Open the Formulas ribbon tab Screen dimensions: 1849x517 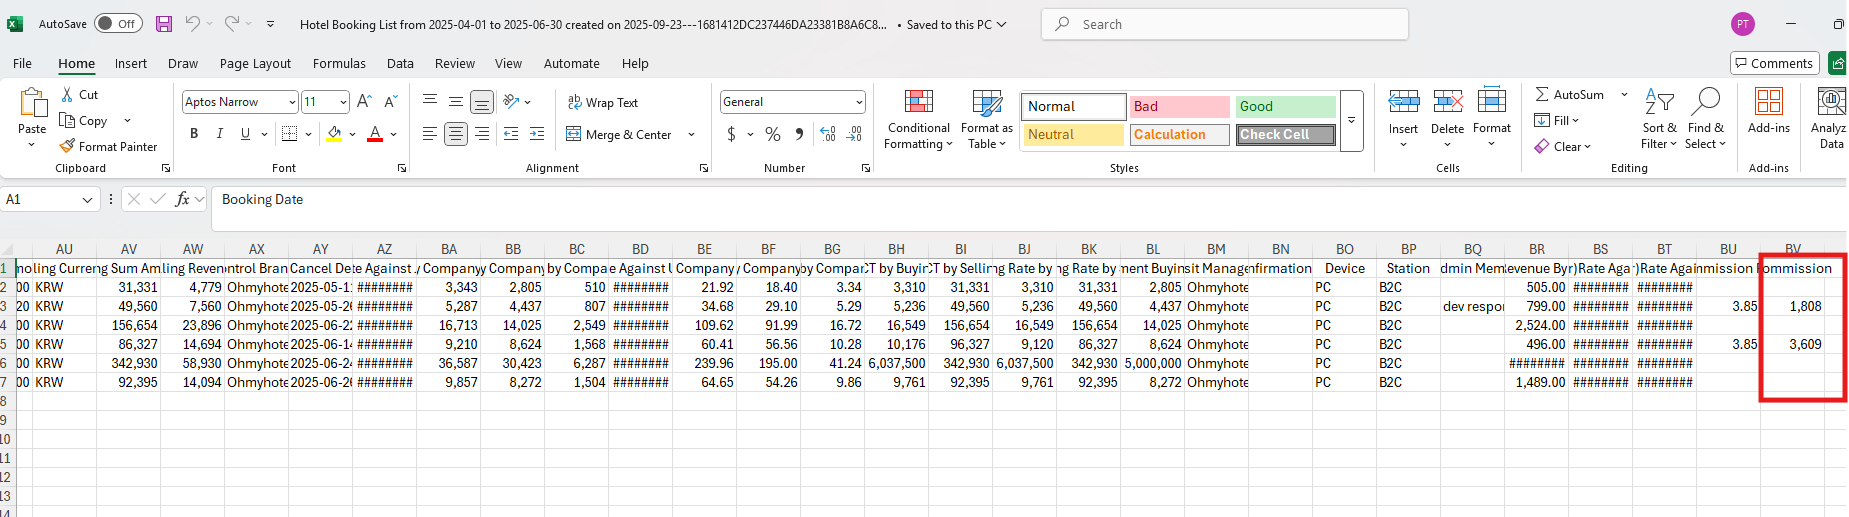(339, 63)
